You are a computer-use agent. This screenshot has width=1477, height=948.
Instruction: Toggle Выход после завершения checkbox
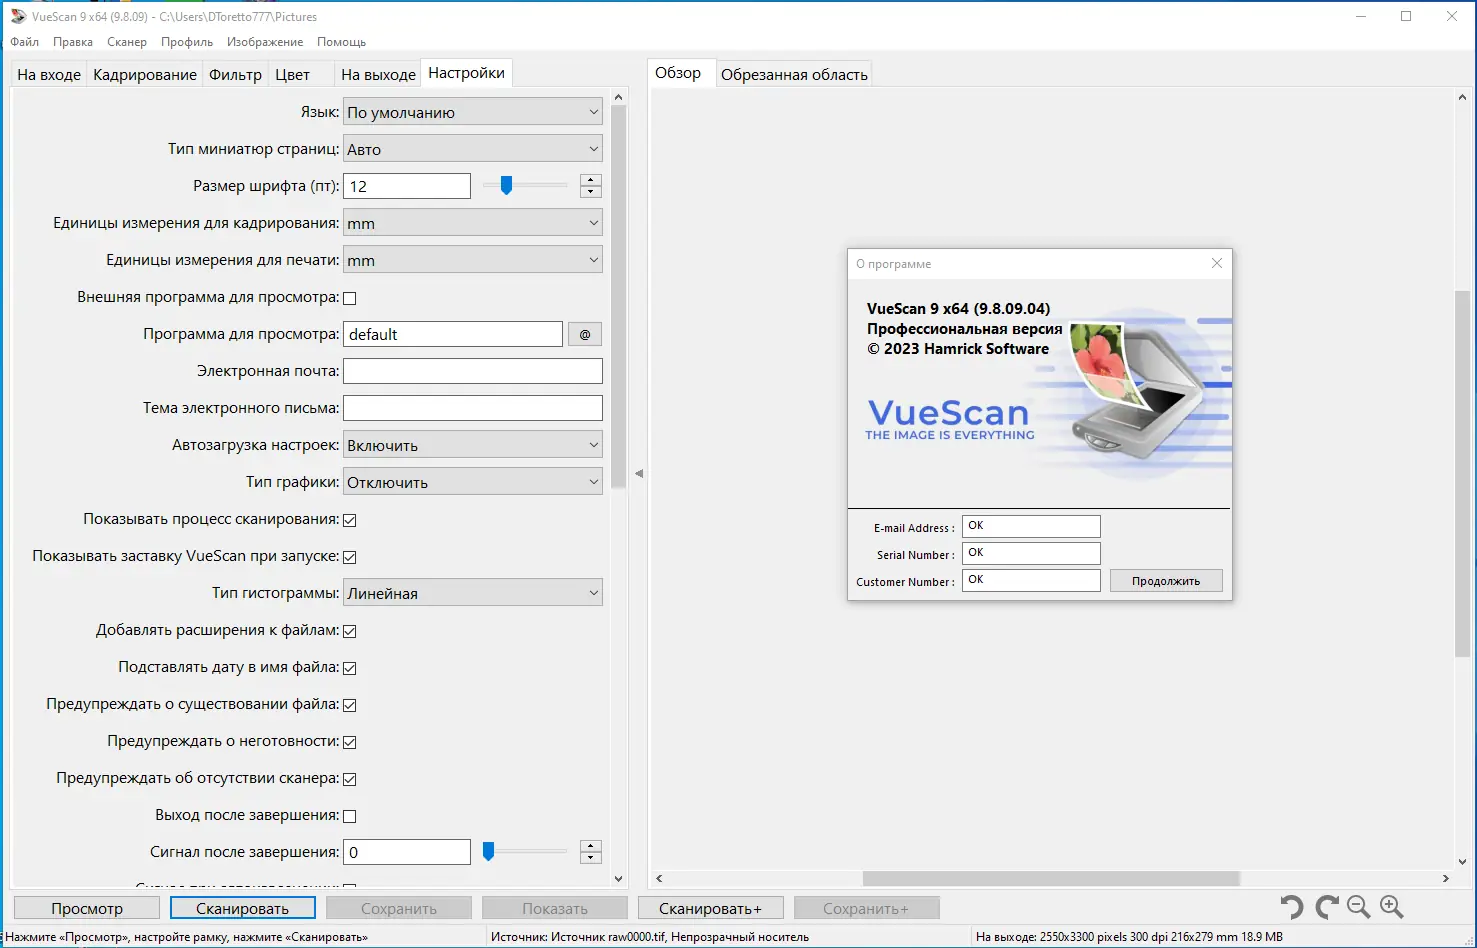pyautogui.click(x=350, y=816)
